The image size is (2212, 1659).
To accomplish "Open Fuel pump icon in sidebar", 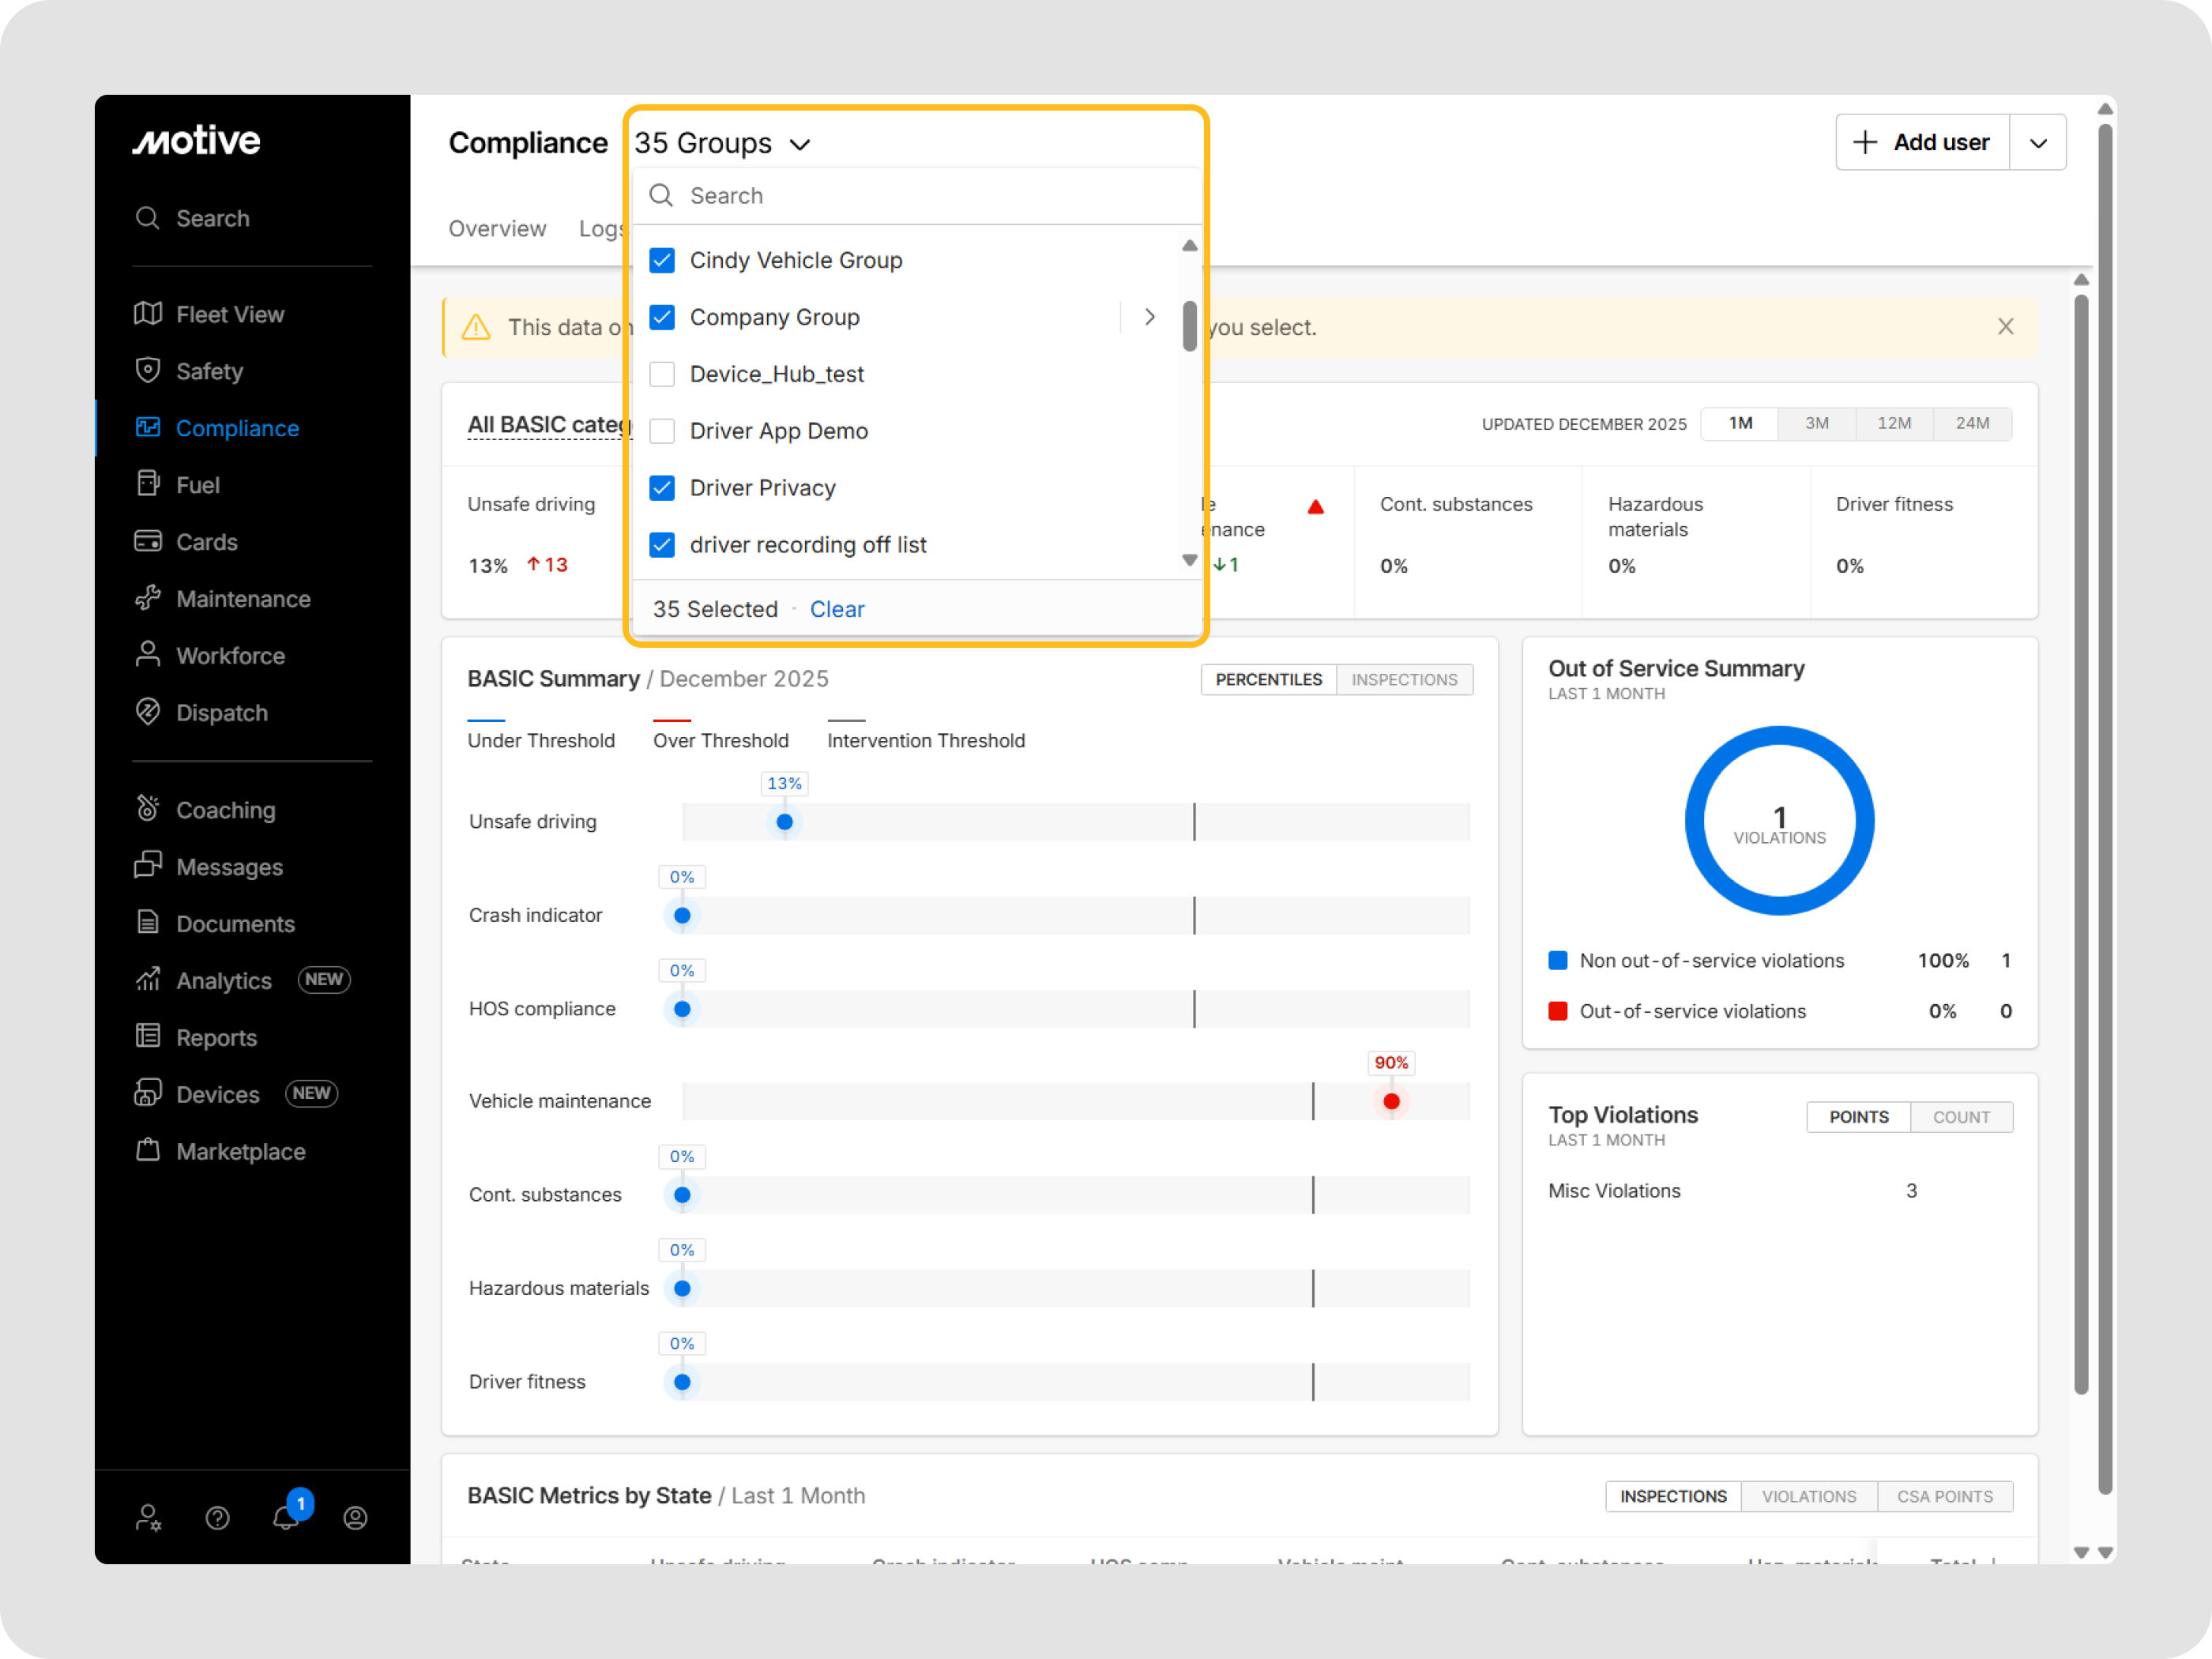I will (148, 485).
